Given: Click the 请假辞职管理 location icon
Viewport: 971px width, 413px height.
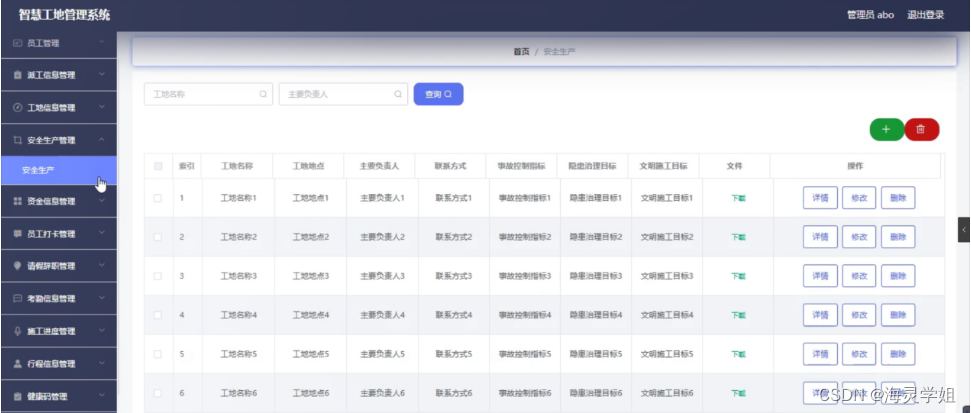Looking at the screenshot, I should [17, 266].
